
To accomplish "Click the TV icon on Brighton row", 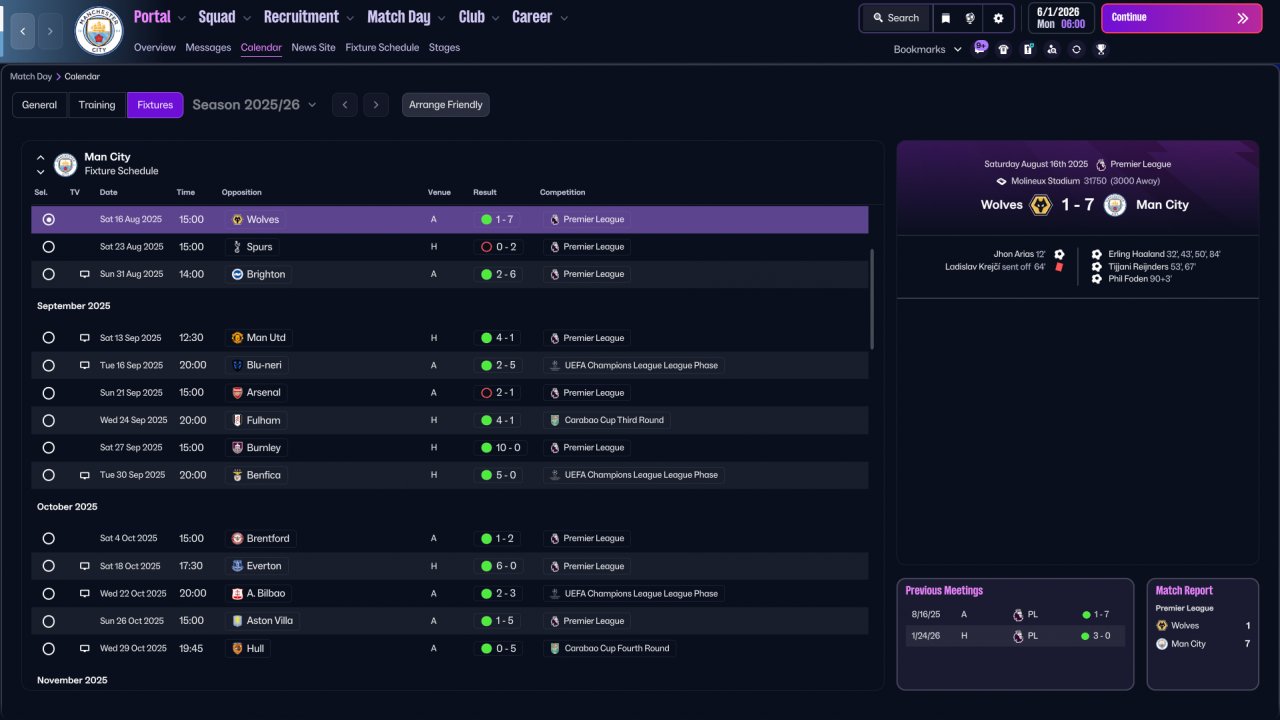I will 85,274.
